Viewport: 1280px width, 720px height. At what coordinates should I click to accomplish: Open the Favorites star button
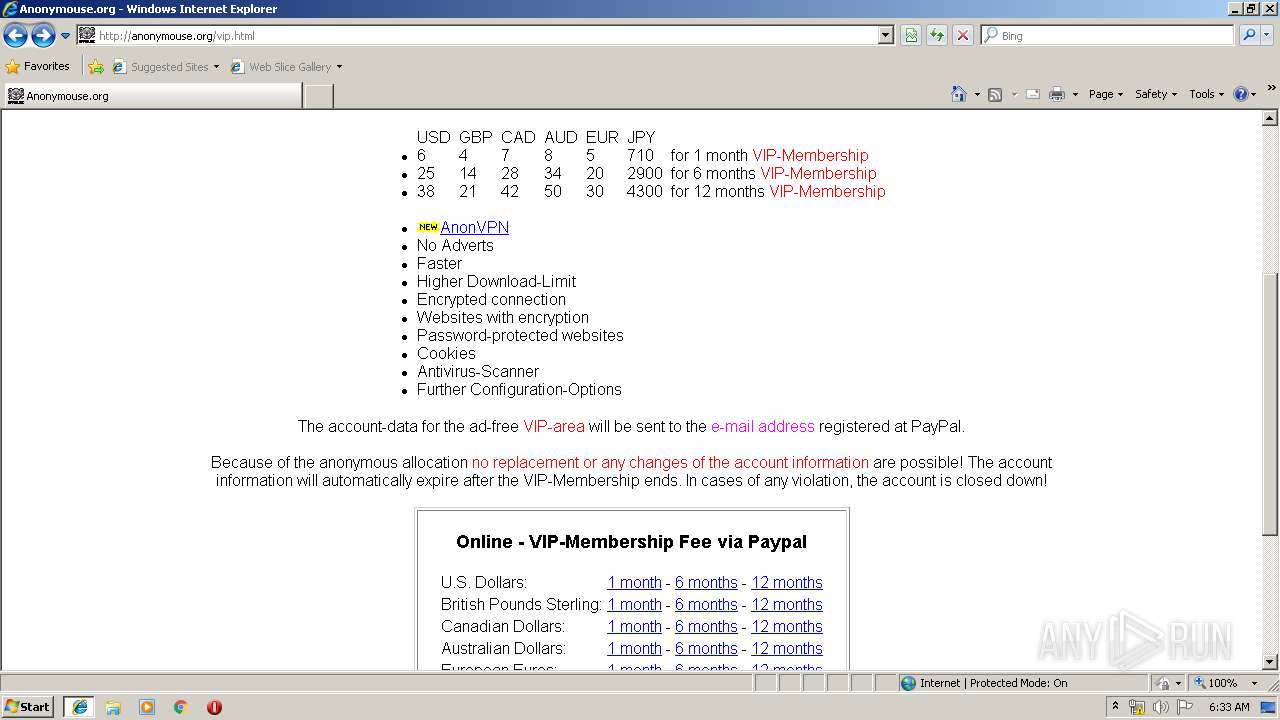click(x=38, y=66)
